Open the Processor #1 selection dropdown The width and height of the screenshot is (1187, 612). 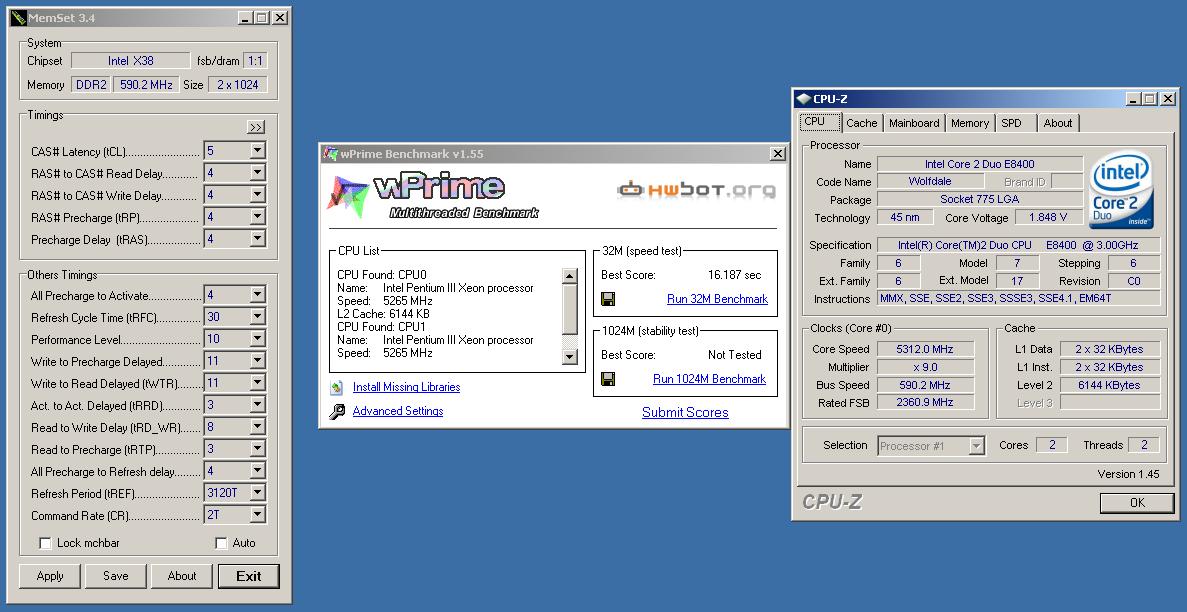977,446
